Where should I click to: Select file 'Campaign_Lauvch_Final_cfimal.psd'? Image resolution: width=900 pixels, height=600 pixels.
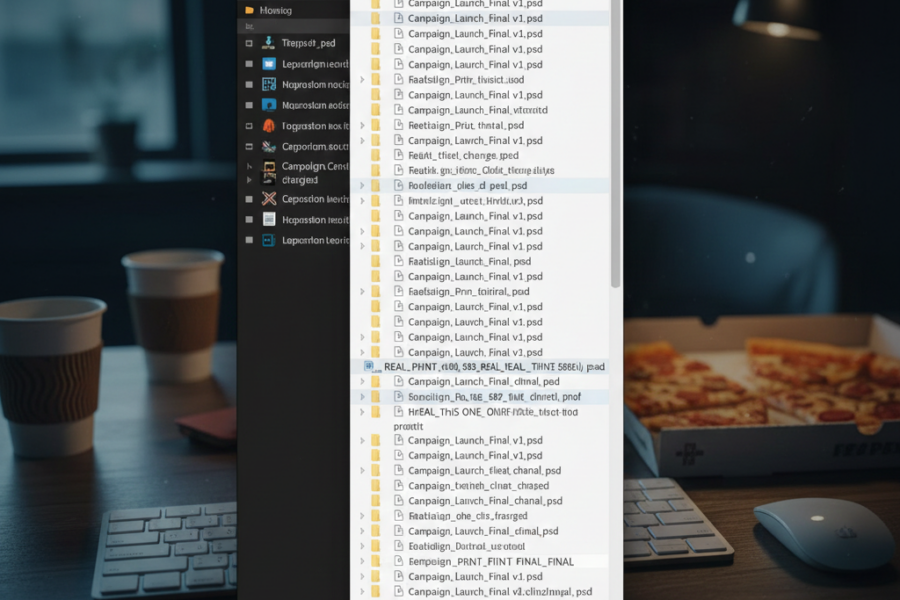tap(483, 531)
